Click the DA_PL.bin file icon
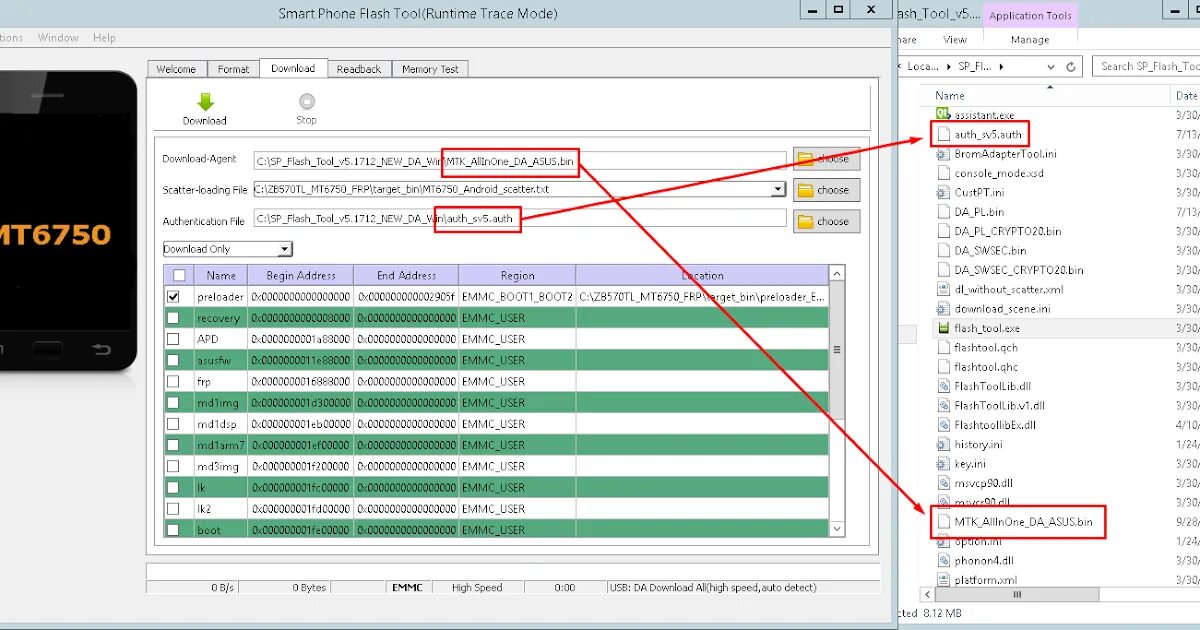 click(x=943, y=212)
